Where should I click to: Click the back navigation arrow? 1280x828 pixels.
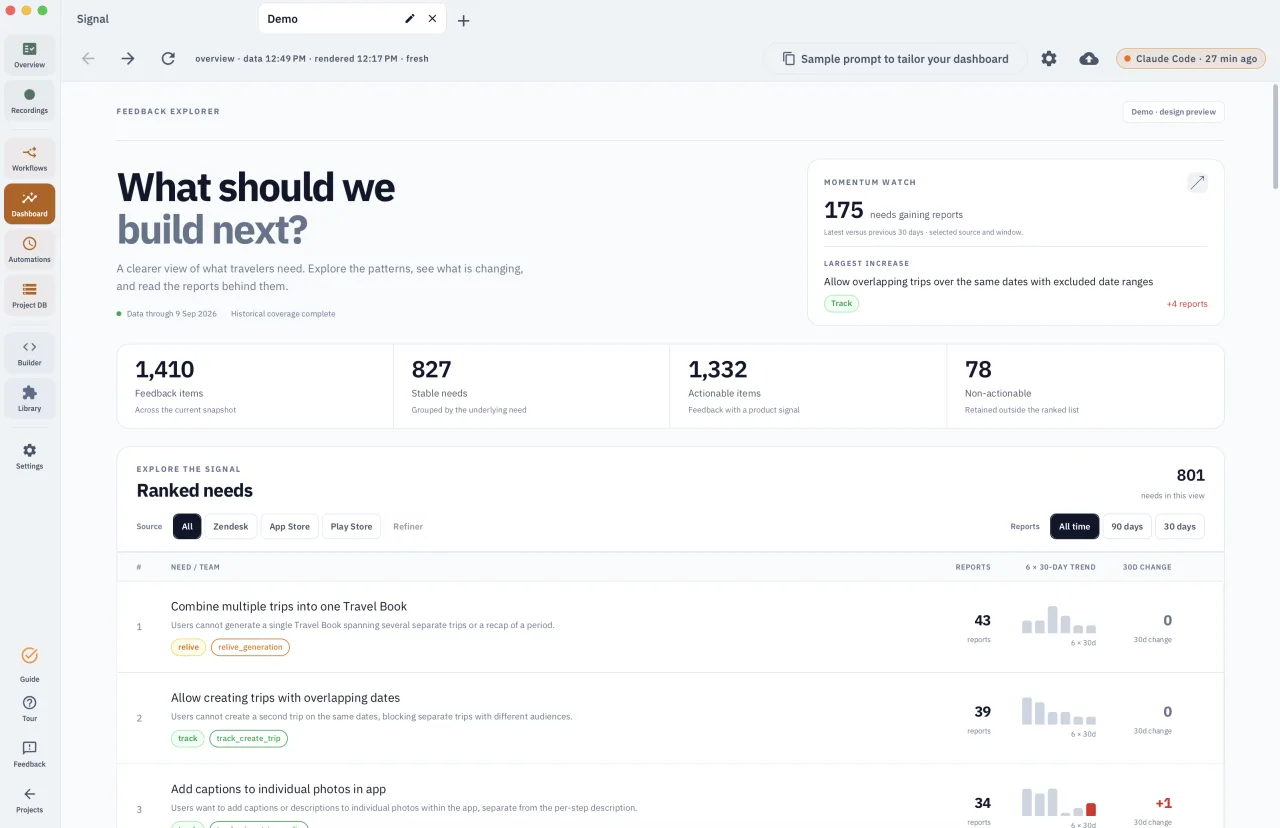click(x=88, y=59)
